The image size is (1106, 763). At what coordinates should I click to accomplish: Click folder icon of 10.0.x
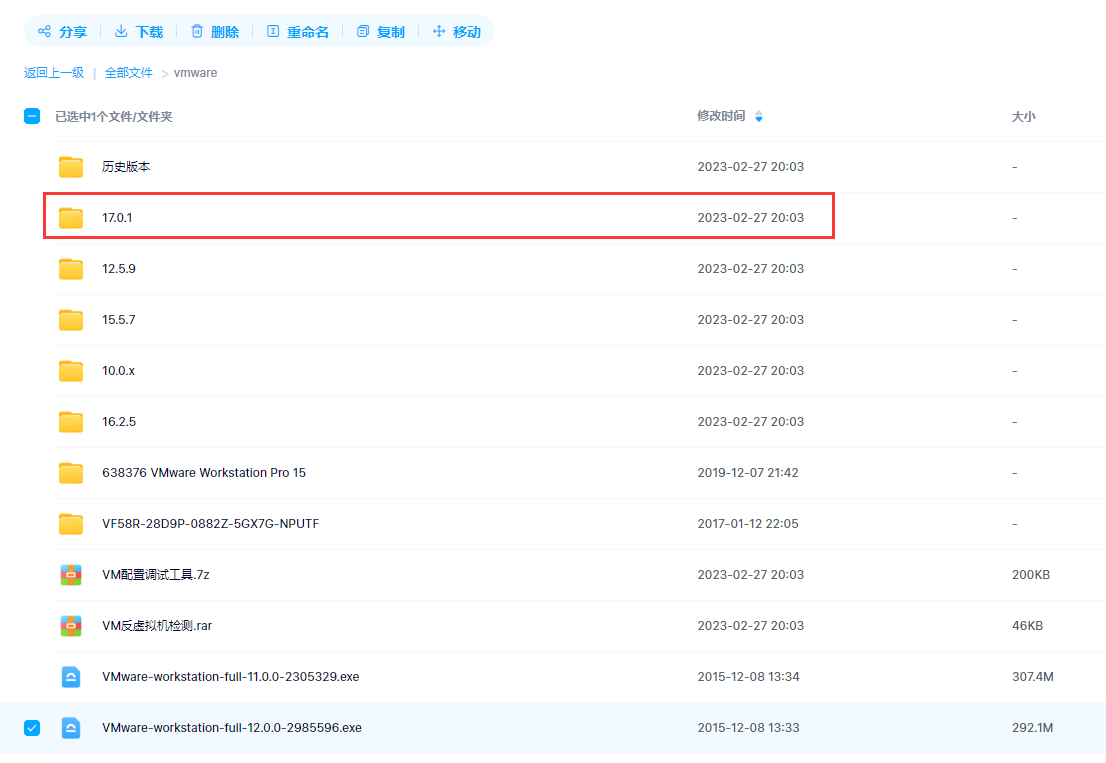71,371
